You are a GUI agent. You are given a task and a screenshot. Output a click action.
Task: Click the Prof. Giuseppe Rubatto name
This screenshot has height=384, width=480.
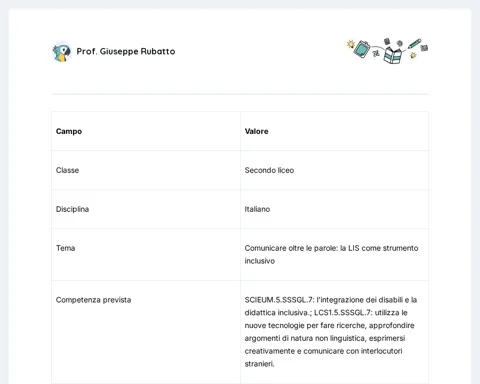(x=126, y=51)
